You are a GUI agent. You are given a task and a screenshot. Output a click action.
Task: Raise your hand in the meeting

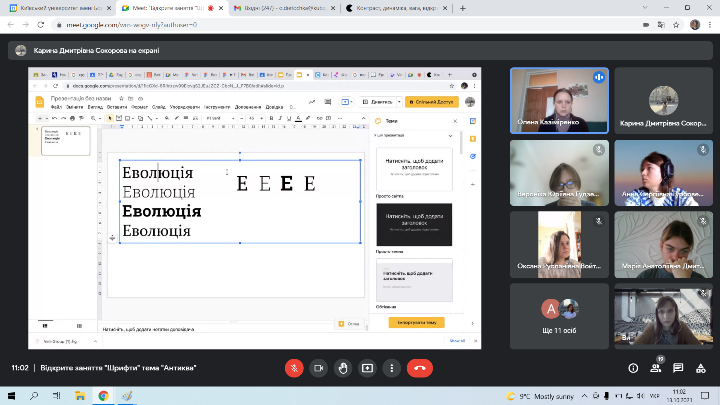tap(342, 368)
